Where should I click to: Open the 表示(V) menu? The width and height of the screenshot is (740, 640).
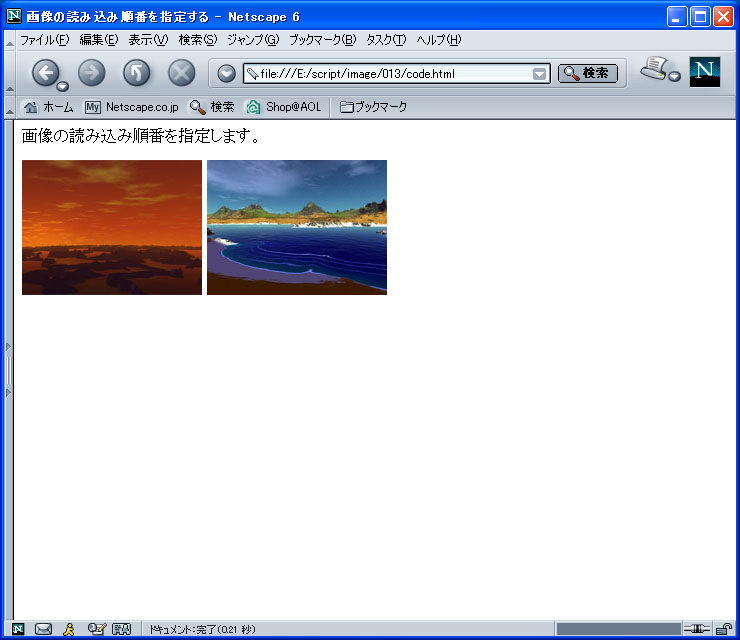[x=148, y=40]
